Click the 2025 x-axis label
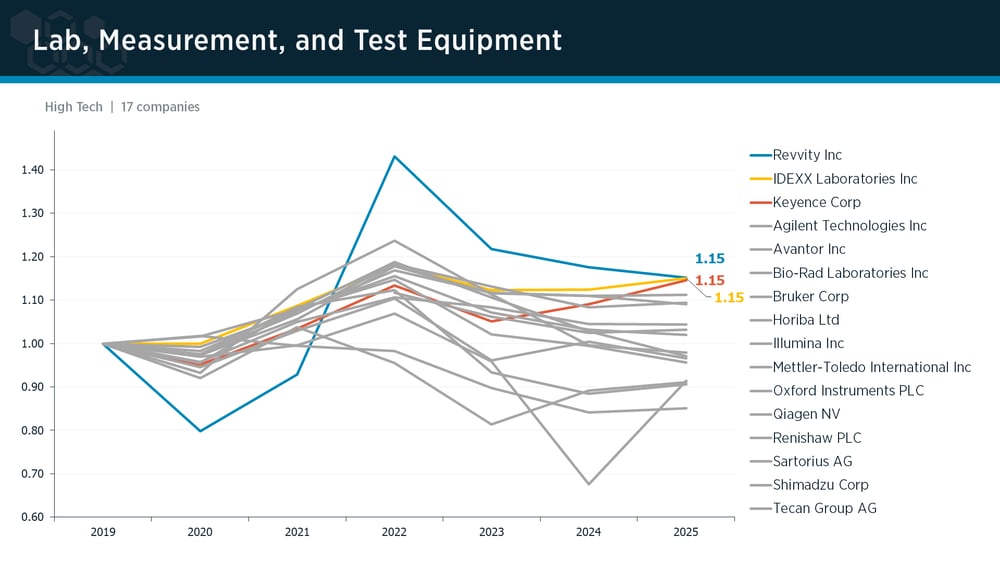Screen dimensions: 1000x562 click(686, 532)
